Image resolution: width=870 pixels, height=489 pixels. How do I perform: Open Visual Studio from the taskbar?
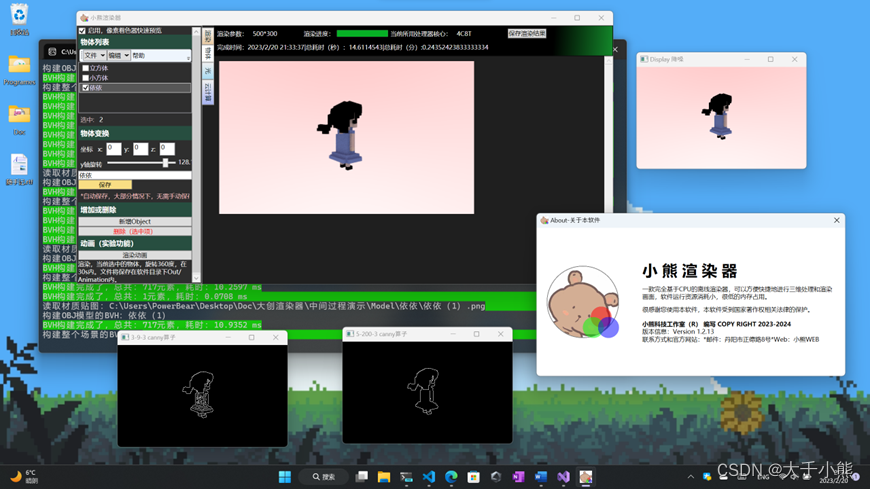pyautogui.click(x=563, y=477)
